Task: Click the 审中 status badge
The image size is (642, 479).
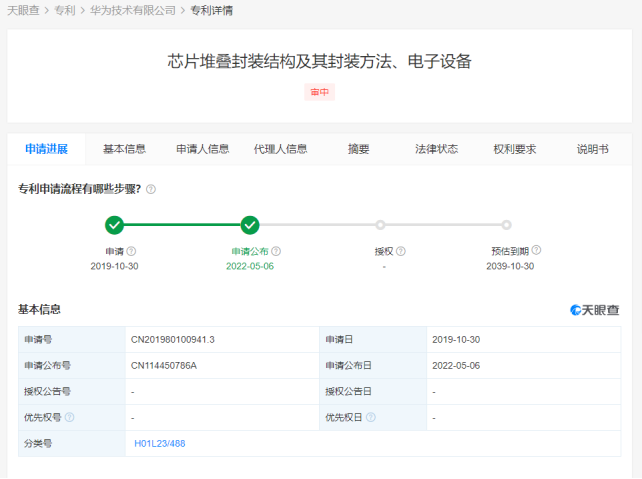Action: tap(319, 92)
